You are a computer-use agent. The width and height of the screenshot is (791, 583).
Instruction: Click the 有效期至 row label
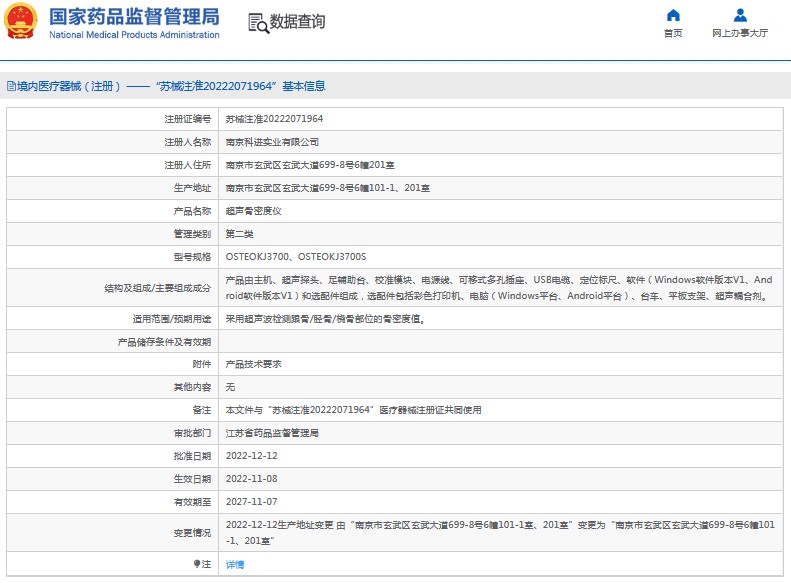192,502
